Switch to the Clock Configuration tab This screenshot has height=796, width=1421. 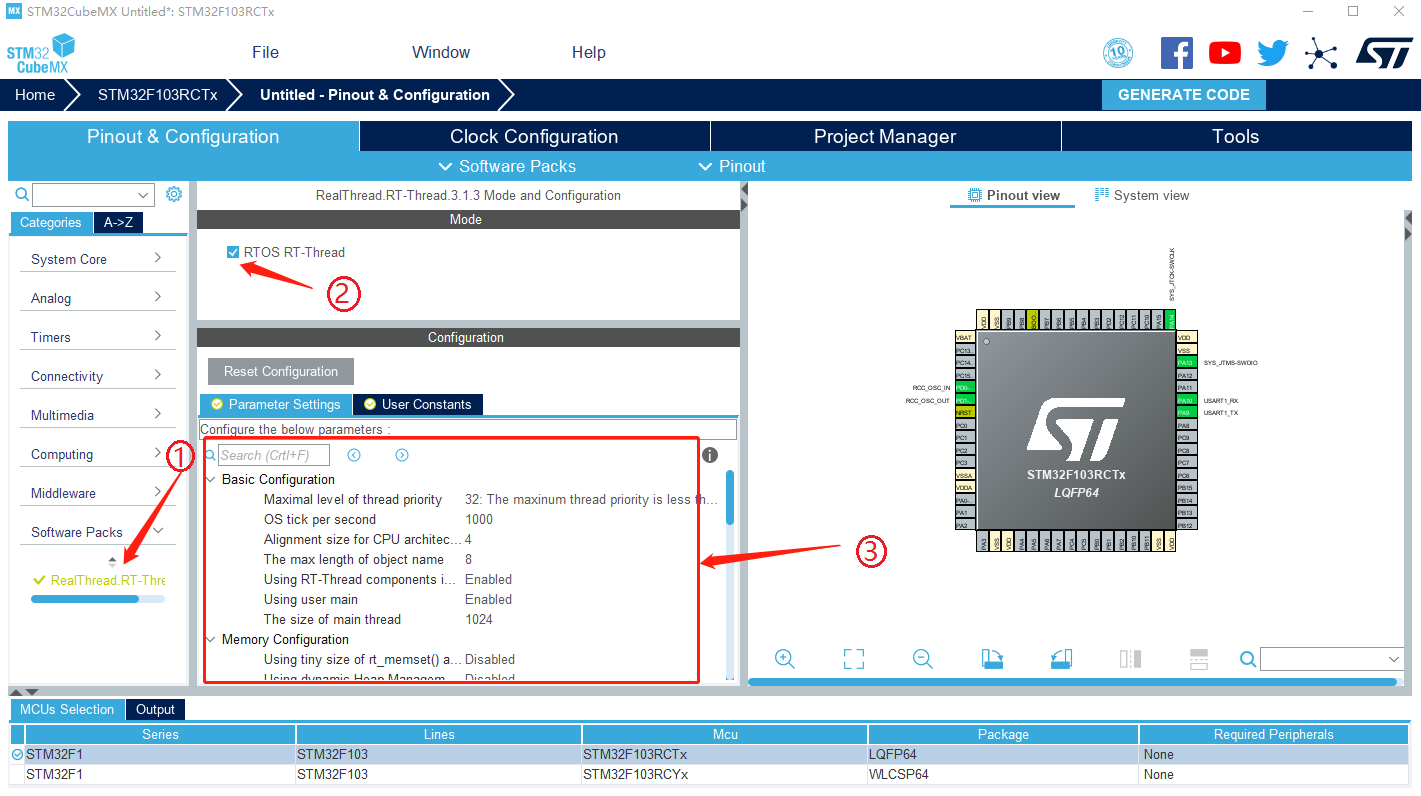coord(534,137)
